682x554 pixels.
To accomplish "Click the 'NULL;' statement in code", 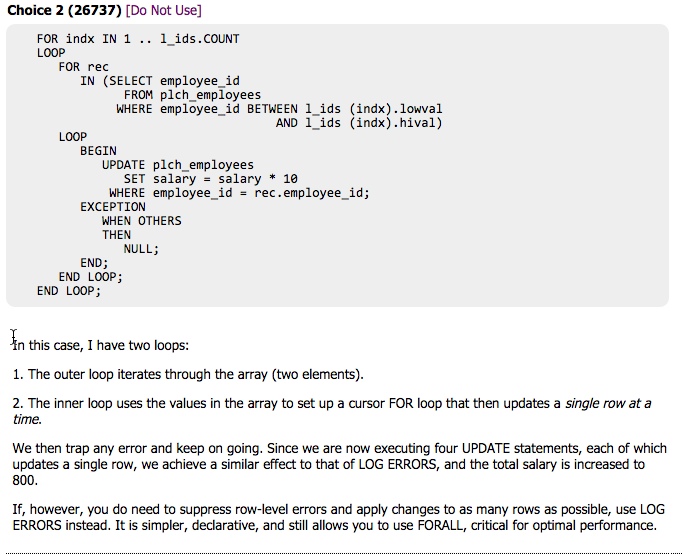I will click(x=141, y=249).
